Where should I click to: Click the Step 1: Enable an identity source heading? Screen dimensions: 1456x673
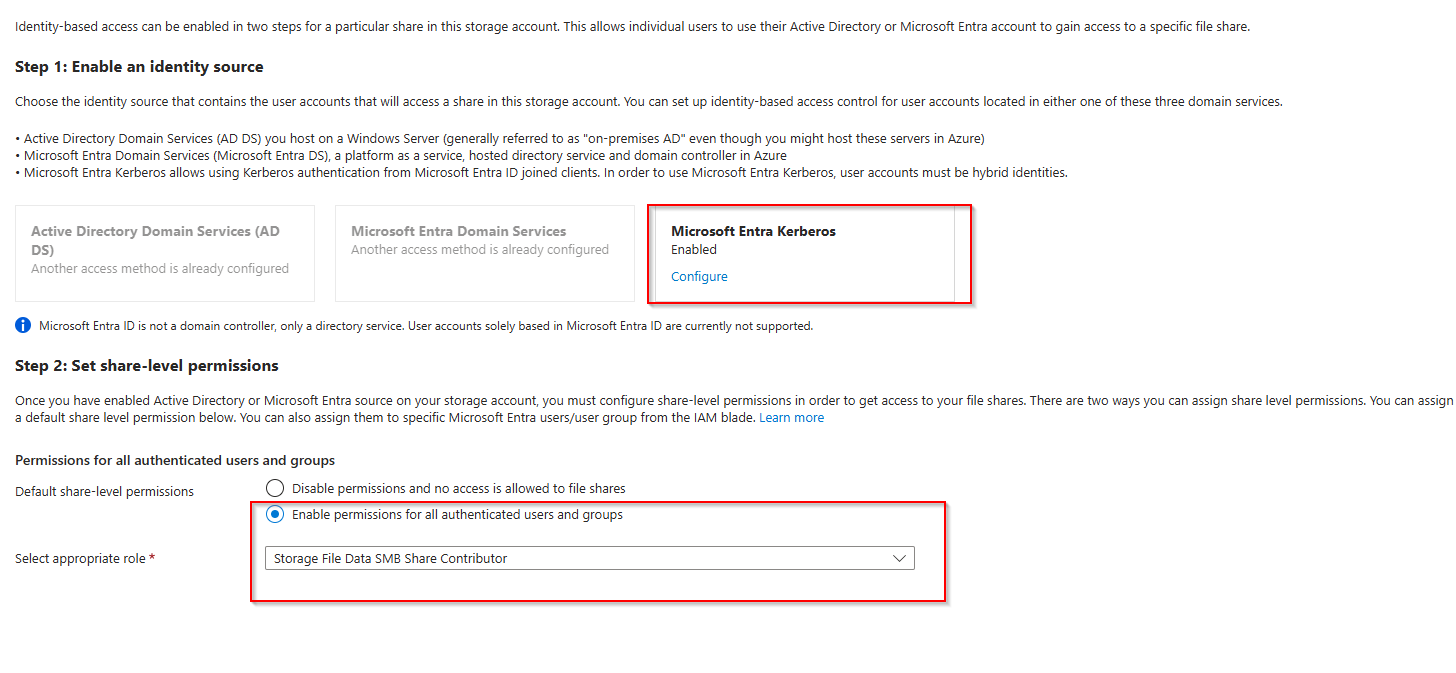pyautogui.click(x=139, y=67)
